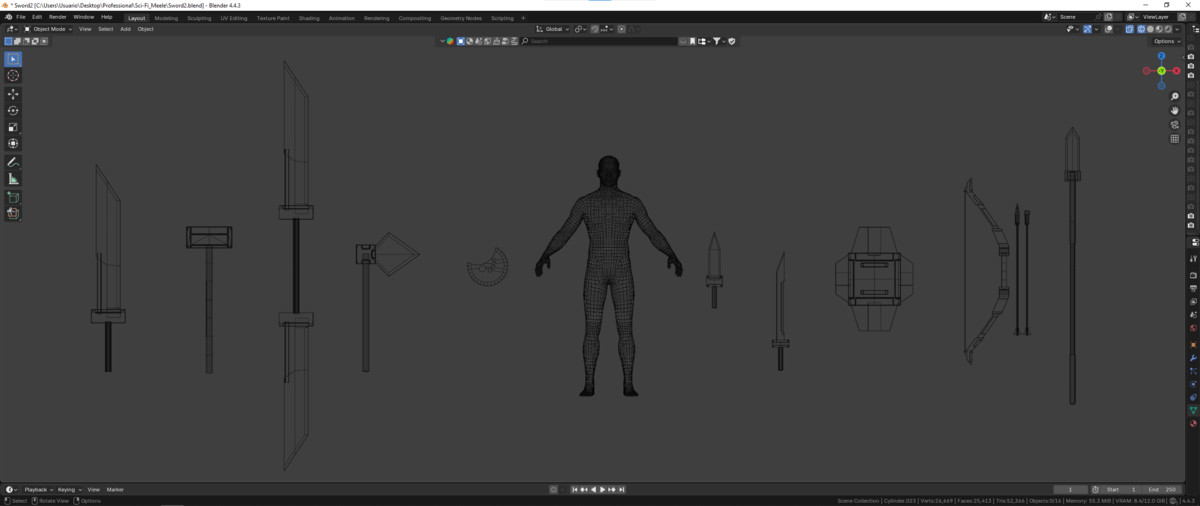
Task: Click the green Y axis on navigation gizmo
Action: point(1162,70)
